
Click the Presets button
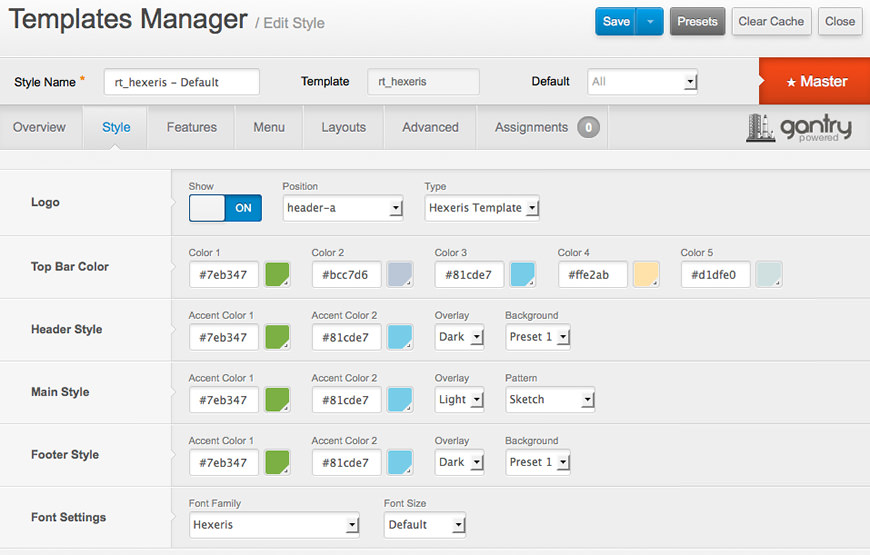point(697,21)
